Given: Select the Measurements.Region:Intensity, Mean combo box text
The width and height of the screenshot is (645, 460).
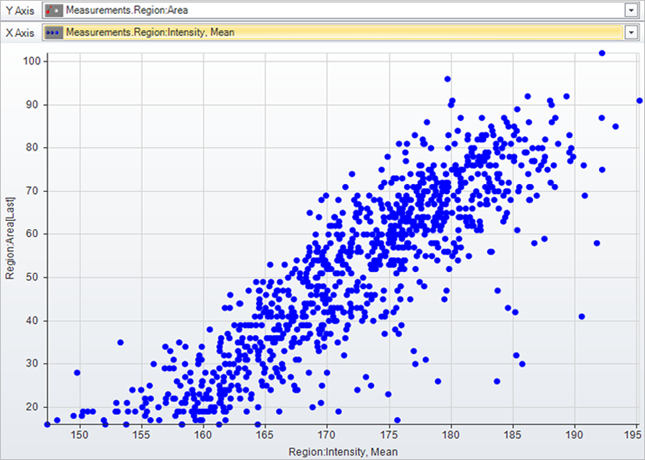Looking at the screenshot, I should point(150,32).
